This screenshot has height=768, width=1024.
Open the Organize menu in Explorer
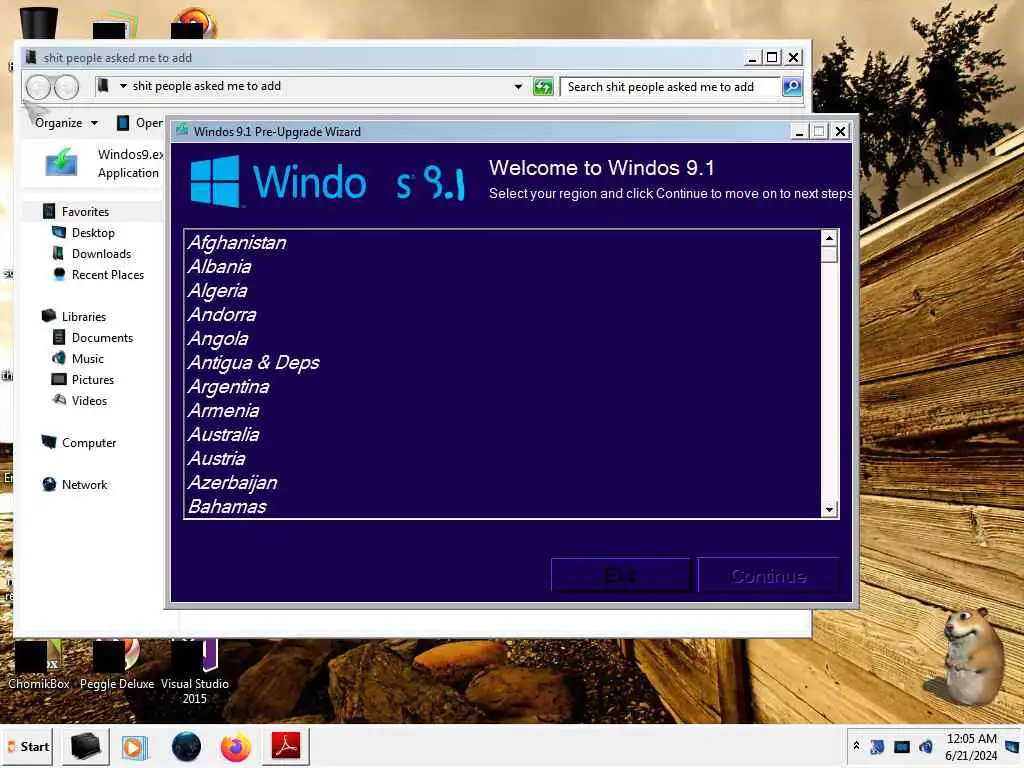pos(66,123)
